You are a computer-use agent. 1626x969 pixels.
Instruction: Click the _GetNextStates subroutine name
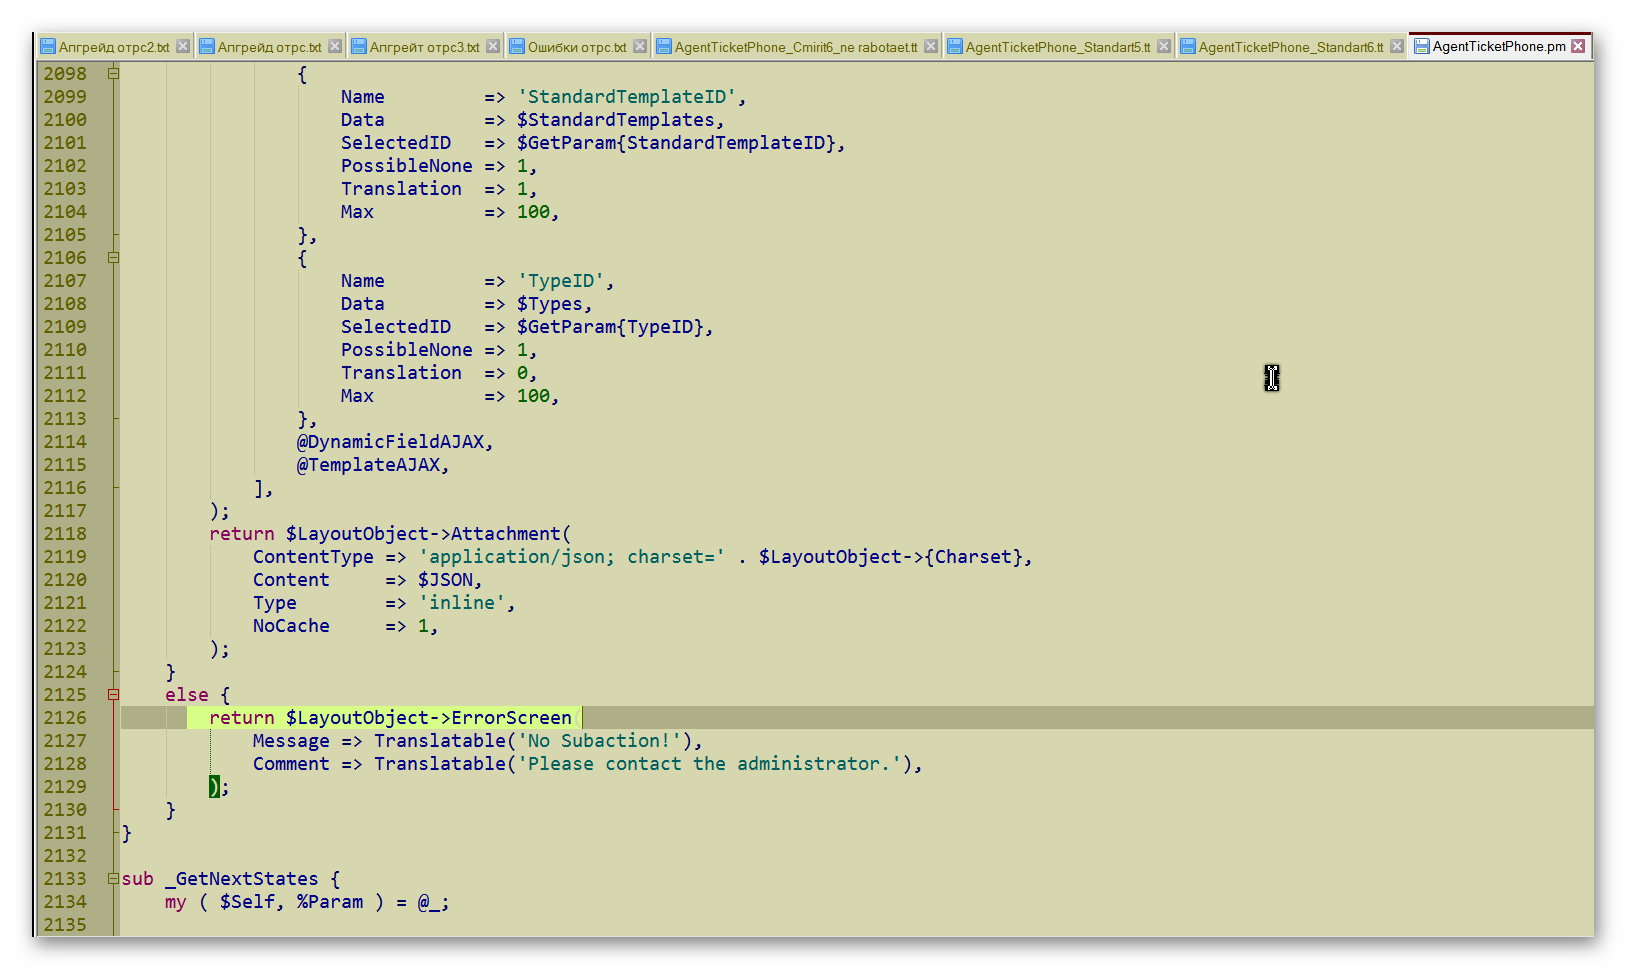pos(242,878)
